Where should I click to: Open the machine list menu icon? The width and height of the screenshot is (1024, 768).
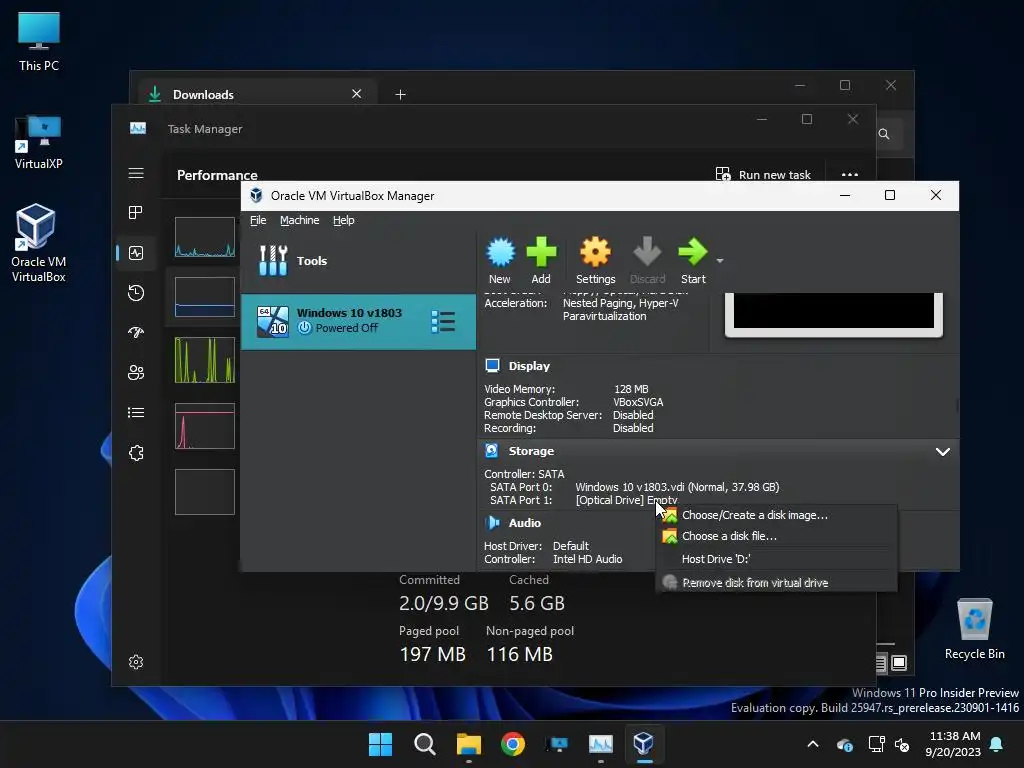[x=443, y=321]
